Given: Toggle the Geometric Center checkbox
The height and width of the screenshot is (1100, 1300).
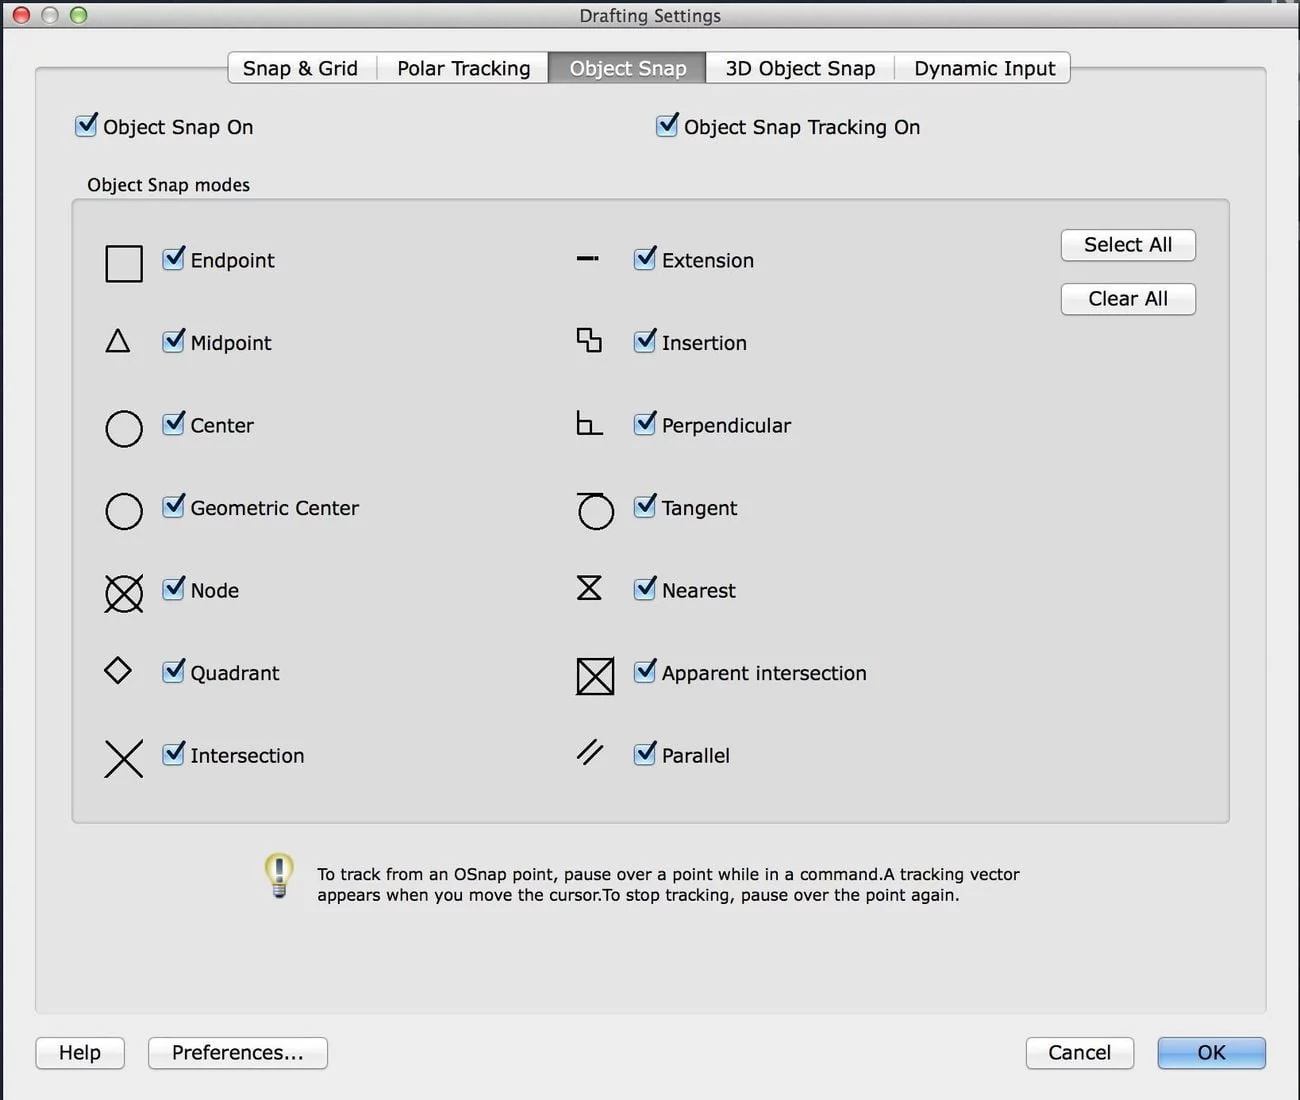Looking at the screenshot, I should point(174,506).
